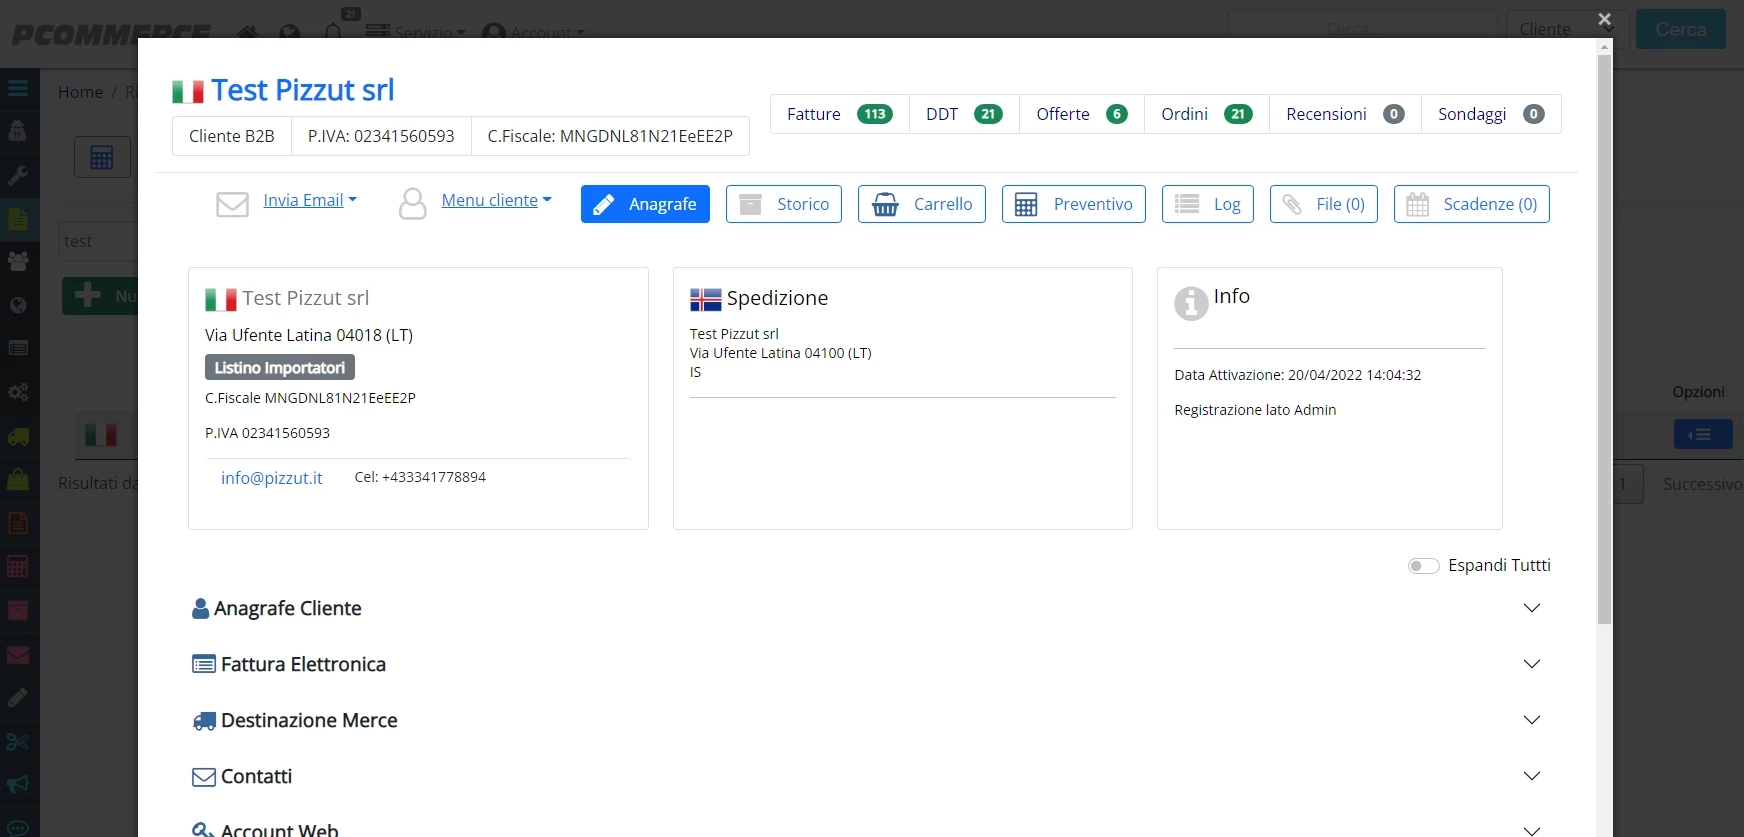Click the Anagrafe pencil button
Image resolution: width=1744 pixels, height=837 pixels.
(x=645, y=204)
